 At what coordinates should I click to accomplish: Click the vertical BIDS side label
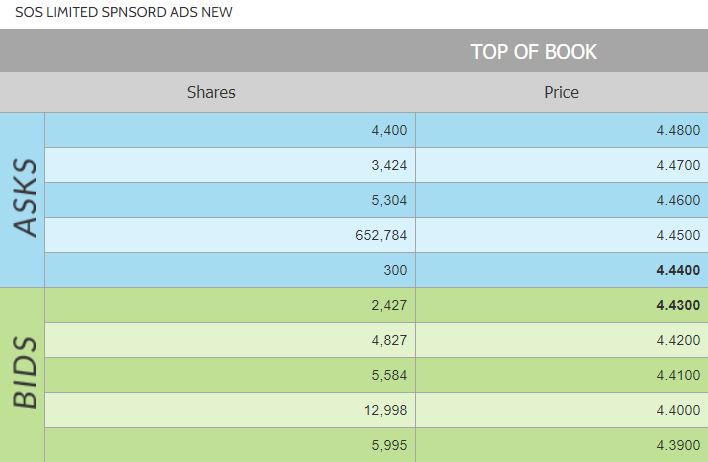coord(24,372)
